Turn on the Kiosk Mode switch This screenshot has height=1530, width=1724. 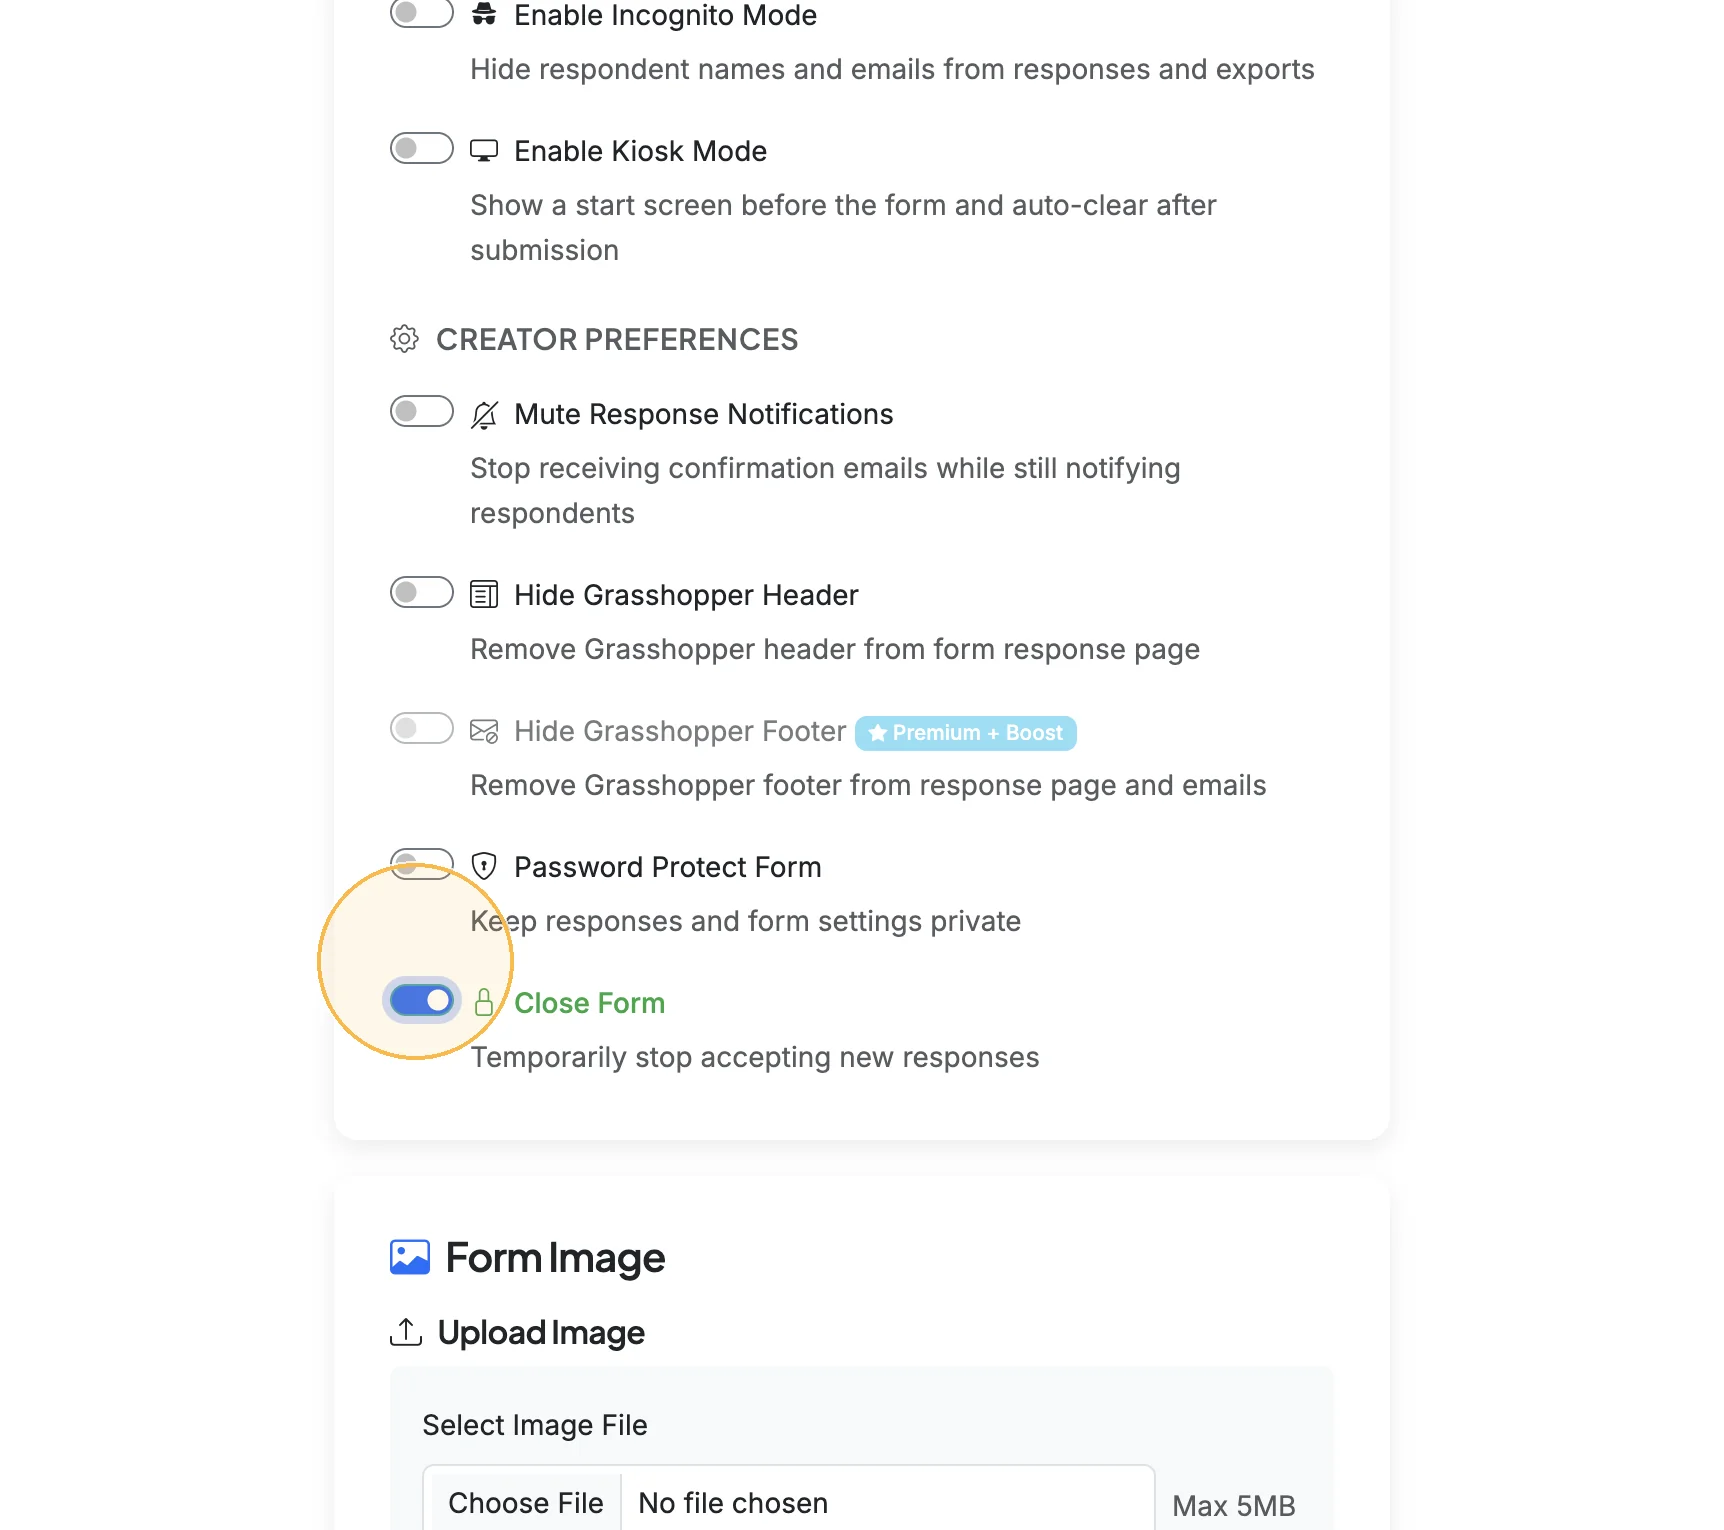click(422, 148)
